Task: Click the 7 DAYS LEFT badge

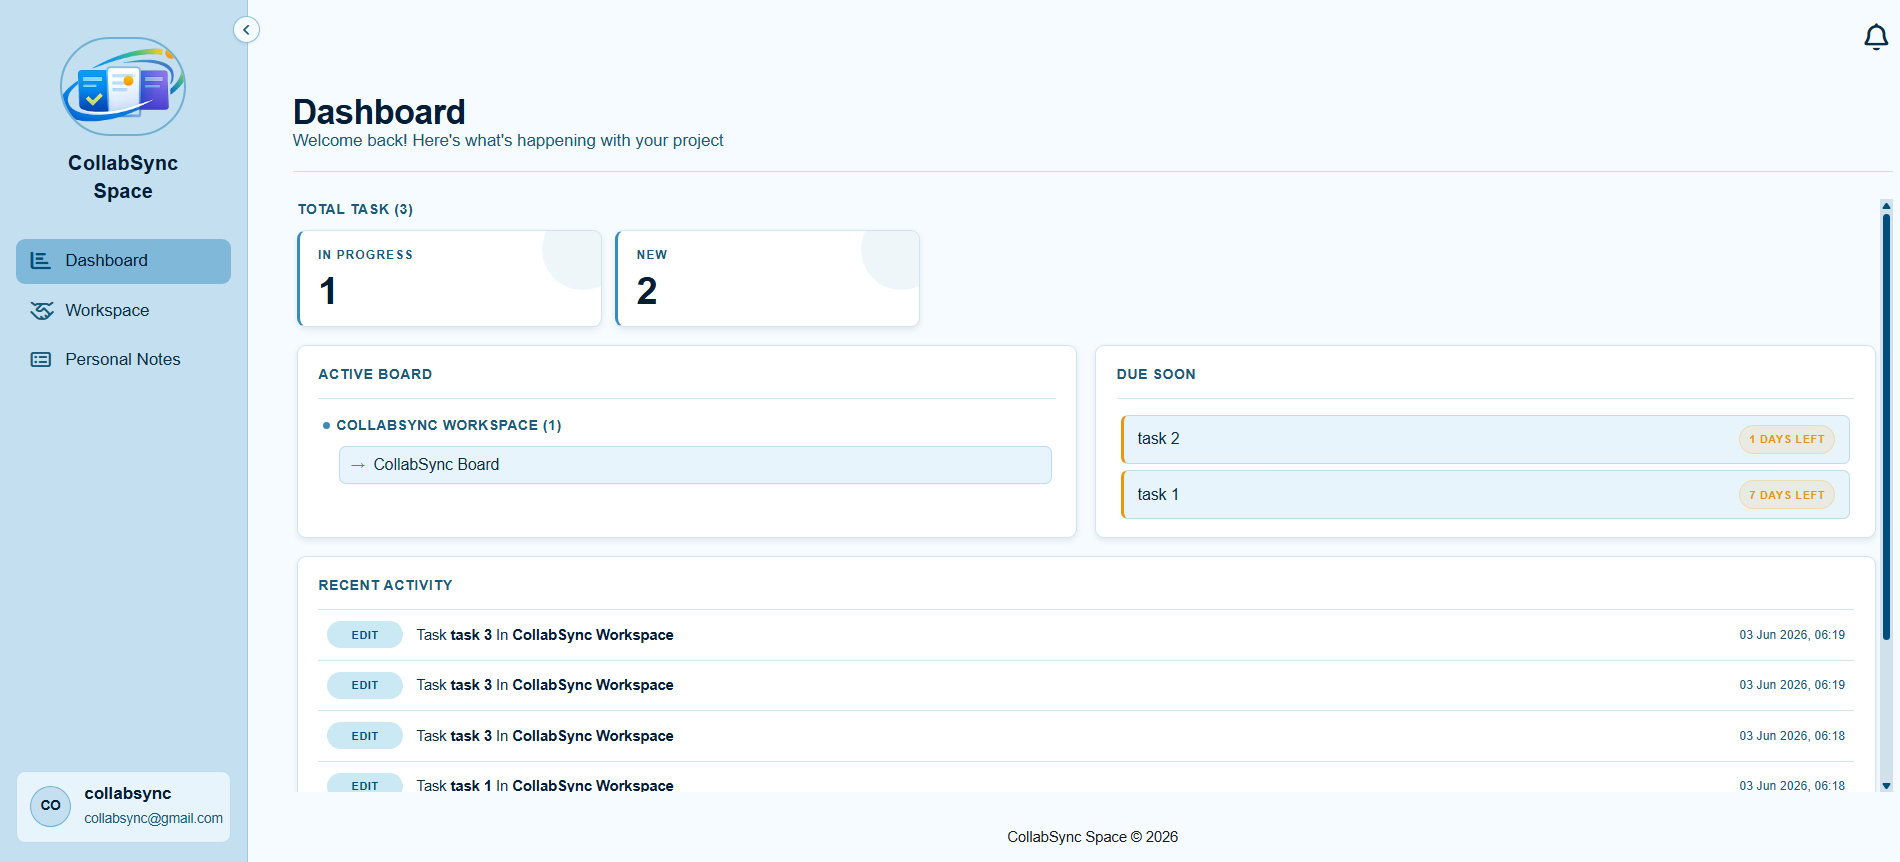Action: [x=1787, y=495]
